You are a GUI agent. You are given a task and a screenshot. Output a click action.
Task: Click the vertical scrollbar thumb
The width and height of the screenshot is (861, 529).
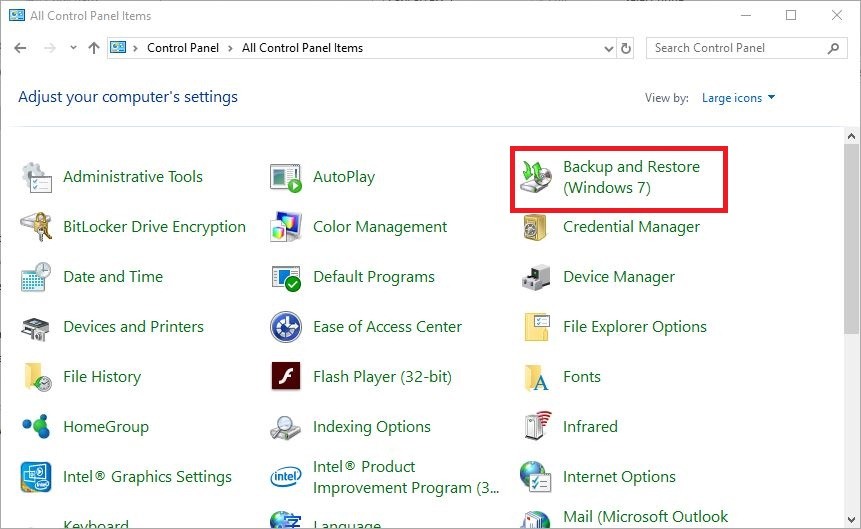(x=852, y=238)
